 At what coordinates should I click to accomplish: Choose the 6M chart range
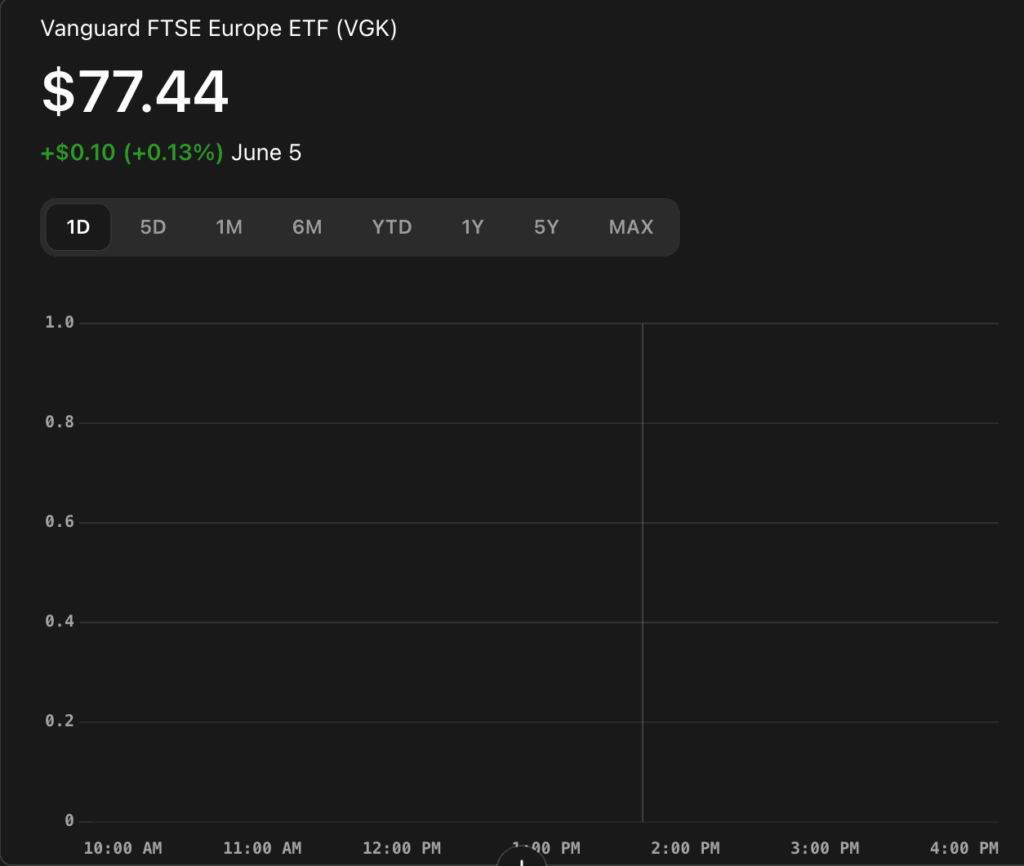click(x=307, y=227)
